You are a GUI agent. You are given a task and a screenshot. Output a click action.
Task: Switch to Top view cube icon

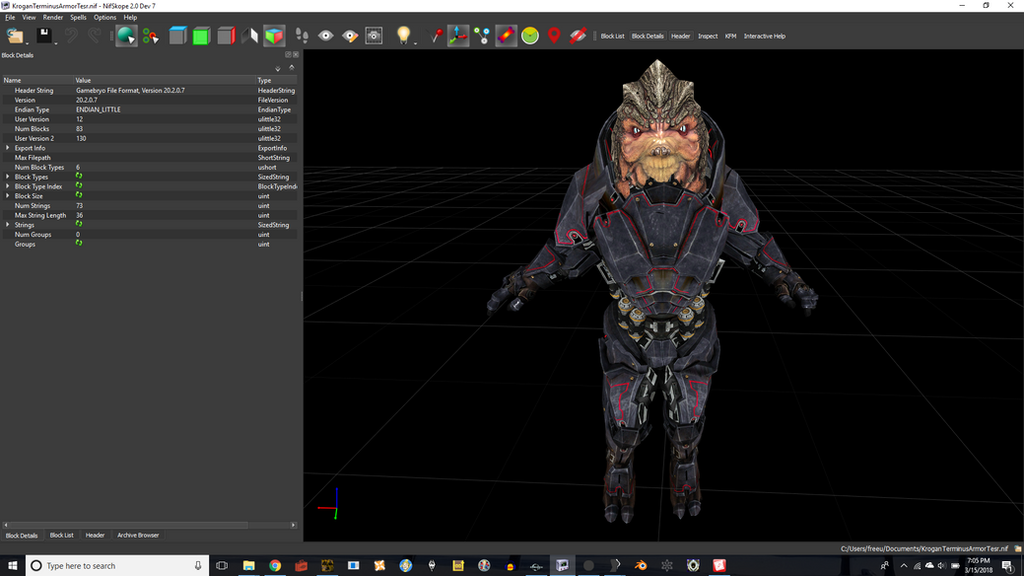pyautogui.click(x=178, y=36)
